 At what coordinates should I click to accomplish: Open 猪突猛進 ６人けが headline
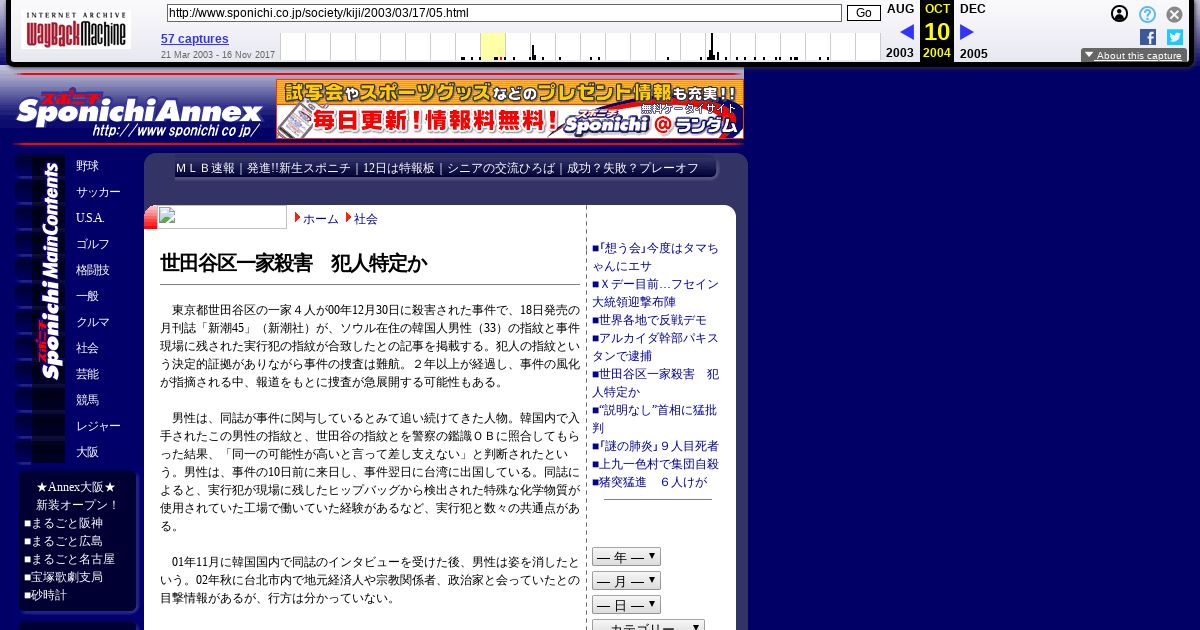(x=649, y=482)
